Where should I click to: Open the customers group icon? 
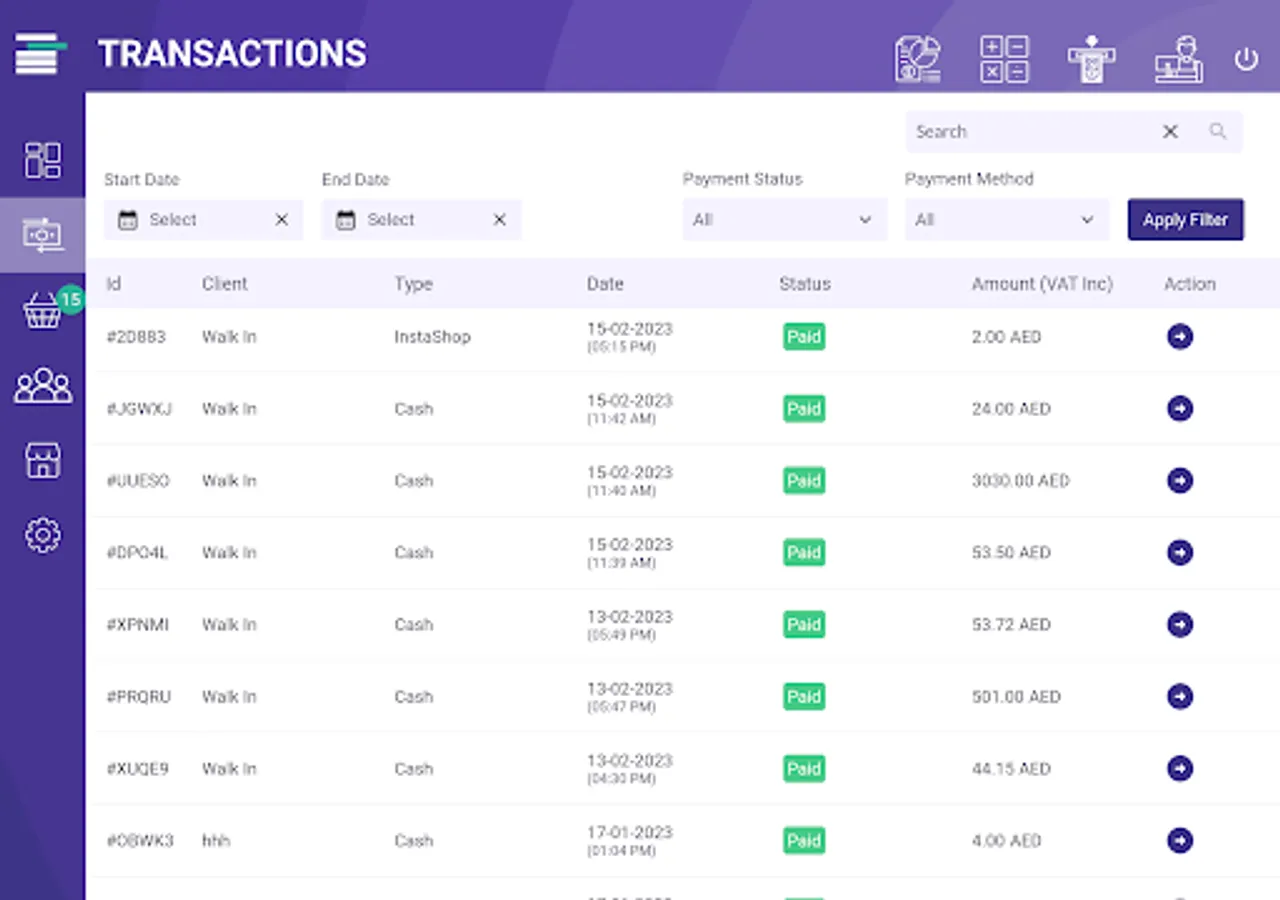point(42,386)
